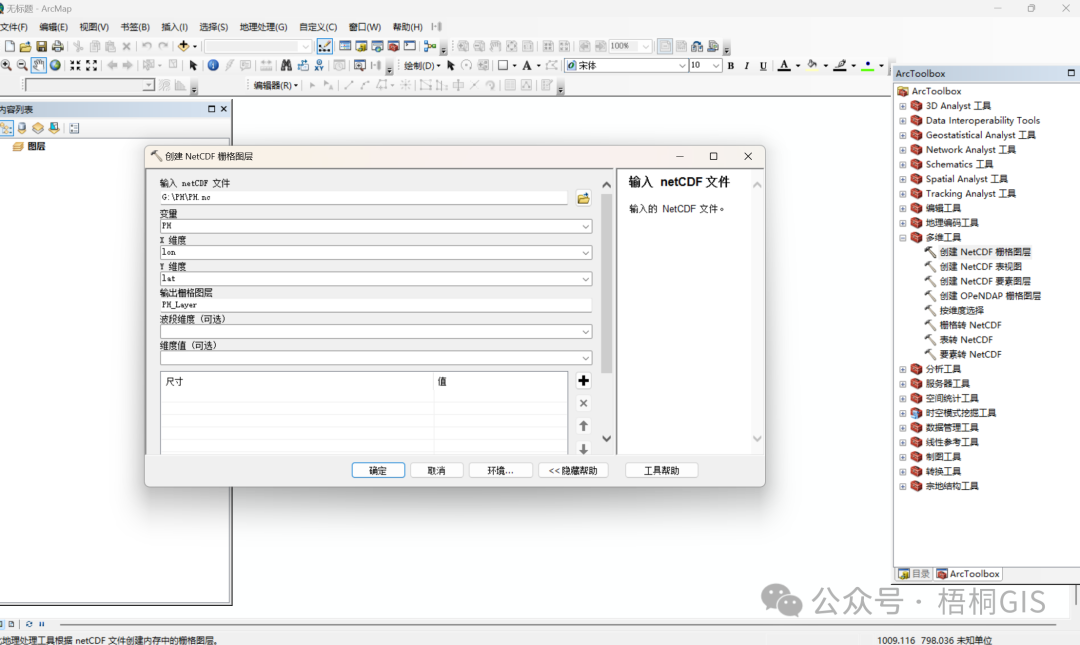Open the 自定义(C) menu
Viewport: 1080px width, 645px height.
point(318,27)
